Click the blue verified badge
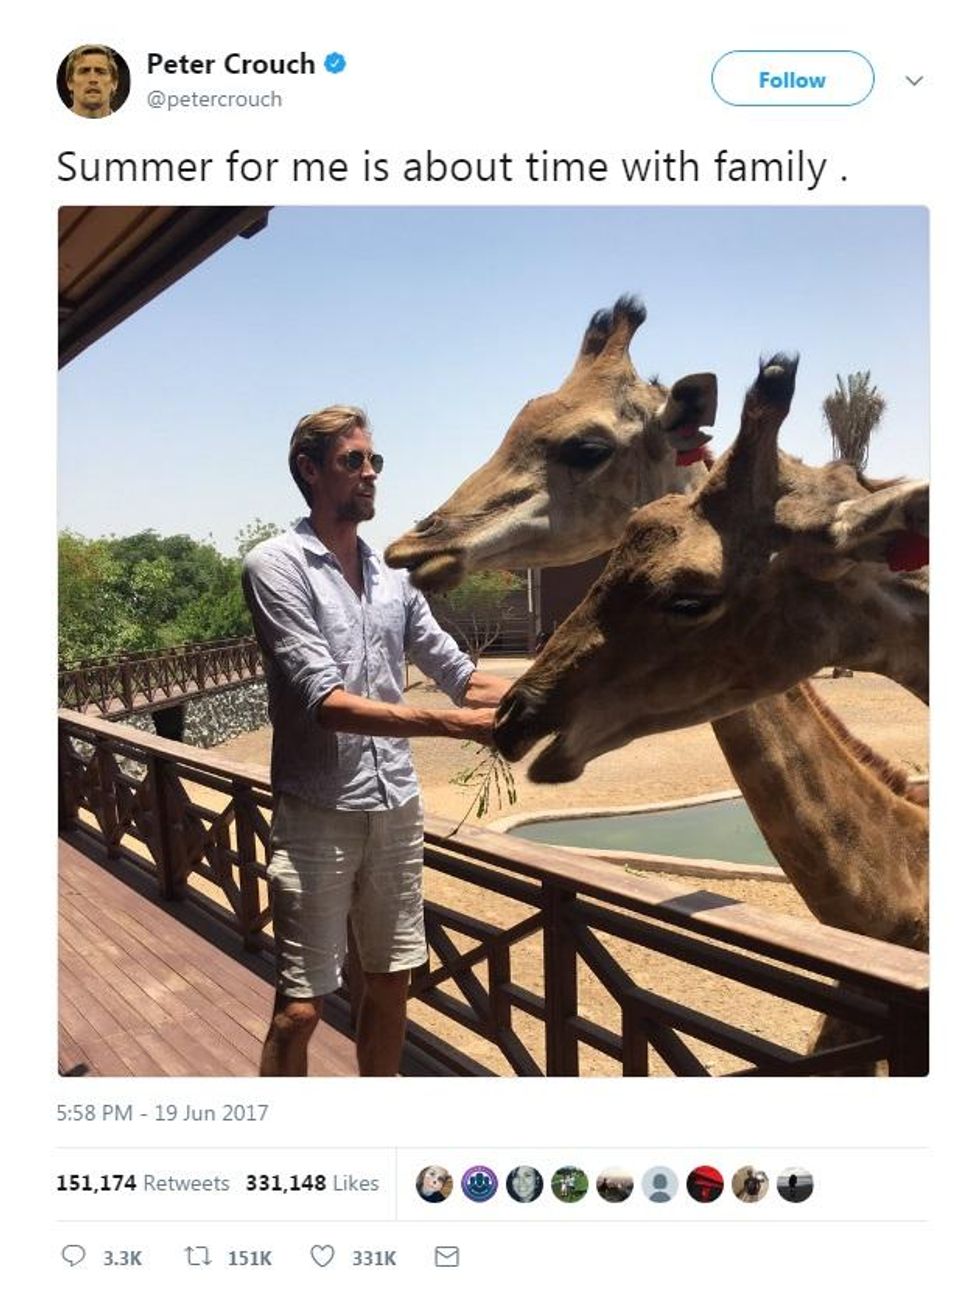The image size is (980, 1304). click(x=337, y=64)
